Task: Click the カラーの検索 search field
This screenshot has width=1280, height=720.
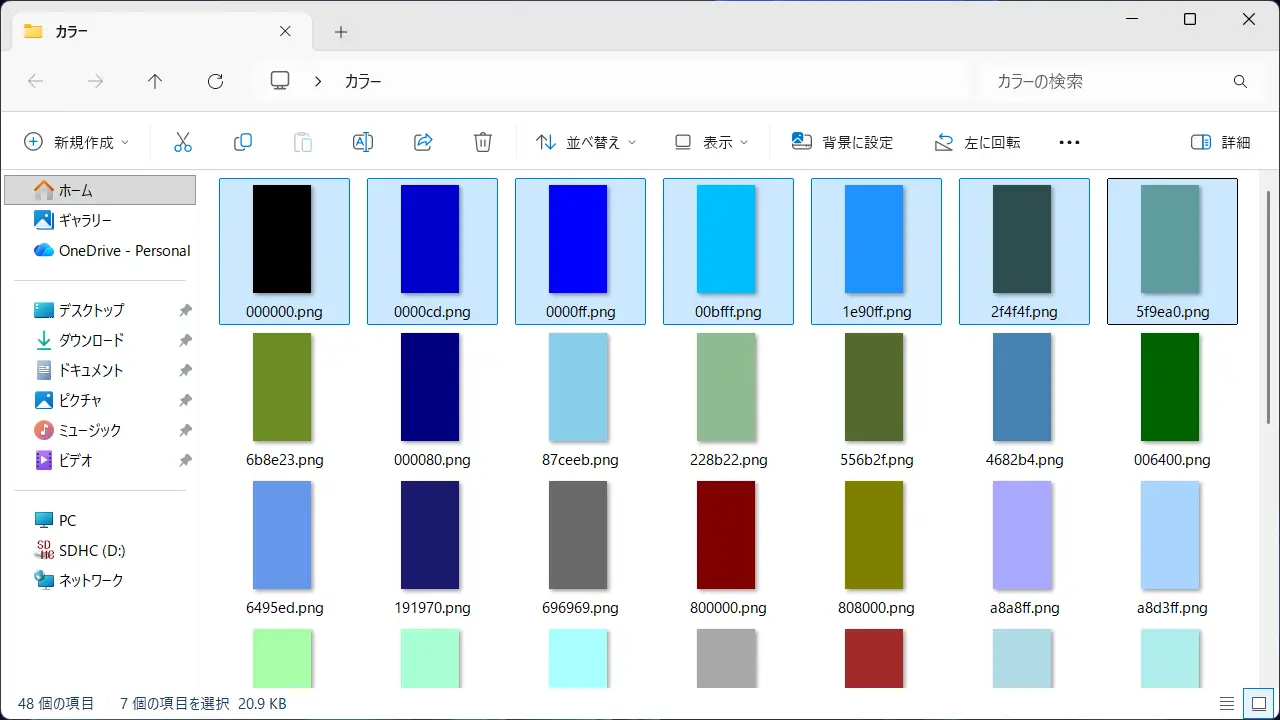Action: tap(1105, 82)
